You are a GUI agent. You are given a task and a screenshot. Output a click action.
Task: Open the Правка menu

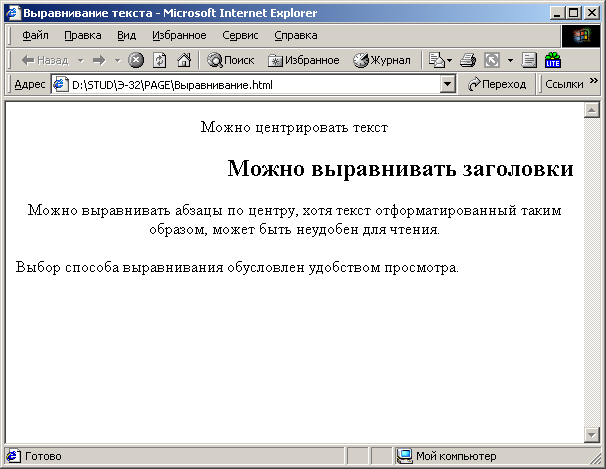pos(83,36)
